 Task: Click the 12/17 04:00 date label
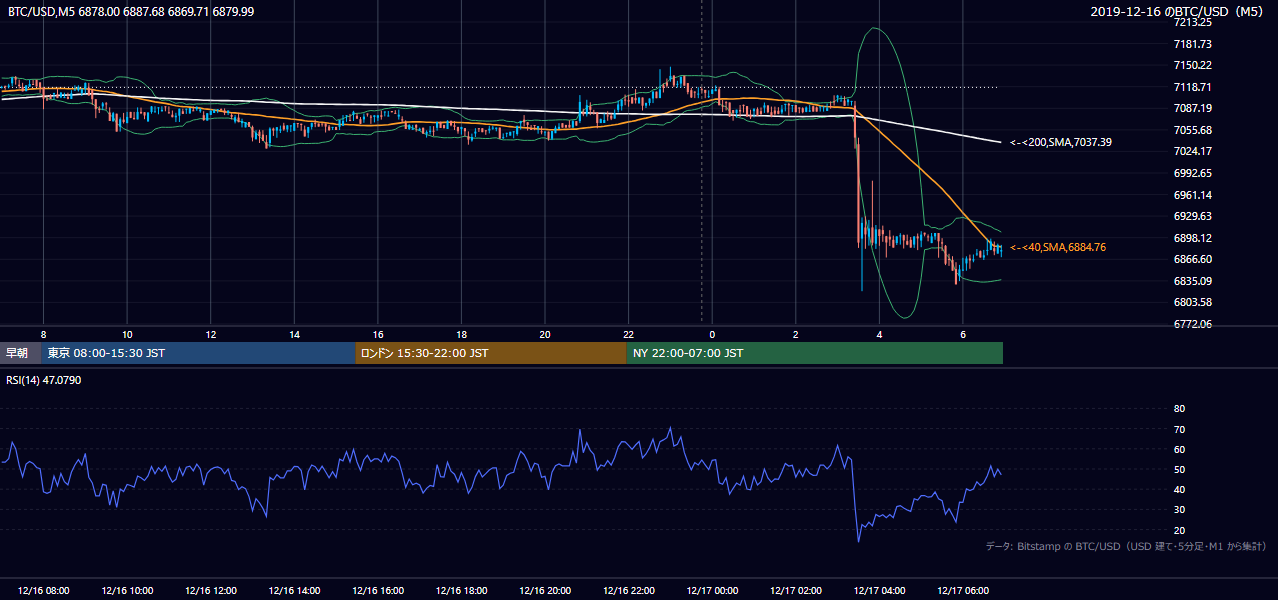879,591
